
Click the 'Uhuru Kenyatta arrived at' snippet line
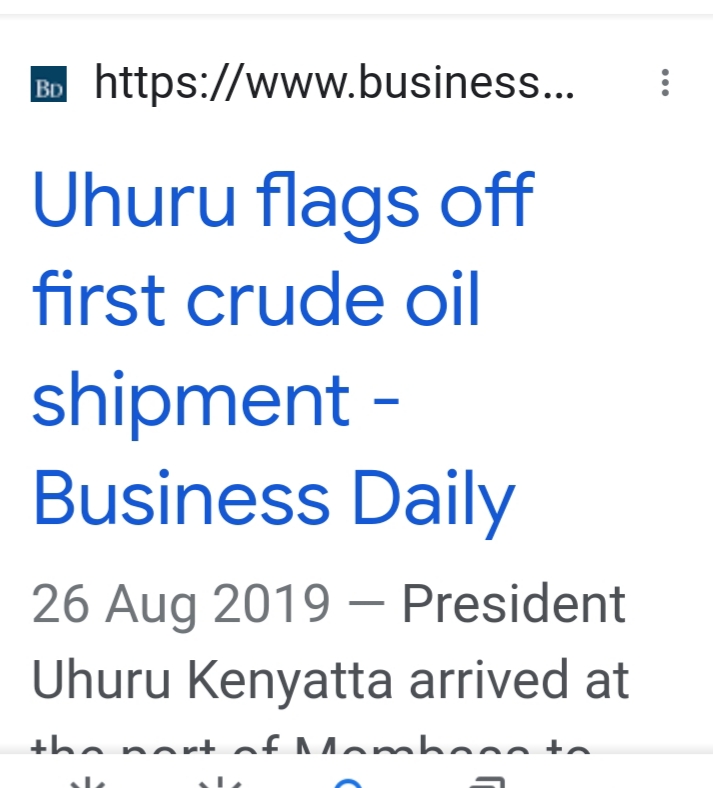(x=331, y=680)
